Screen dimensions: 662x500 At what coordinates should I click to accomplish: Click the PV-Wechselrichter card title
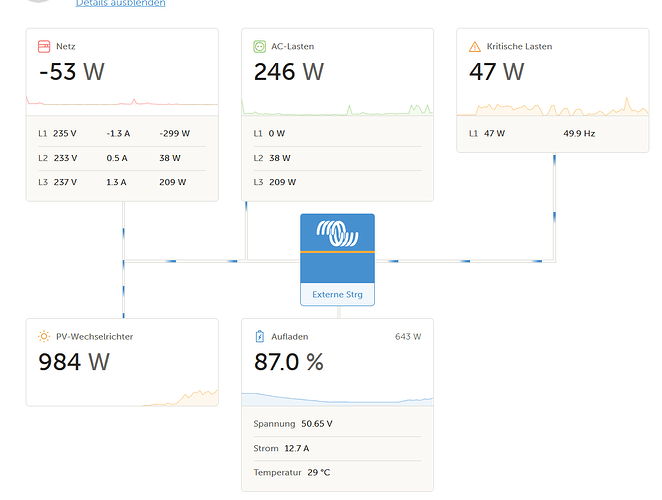tap(95, 337)
